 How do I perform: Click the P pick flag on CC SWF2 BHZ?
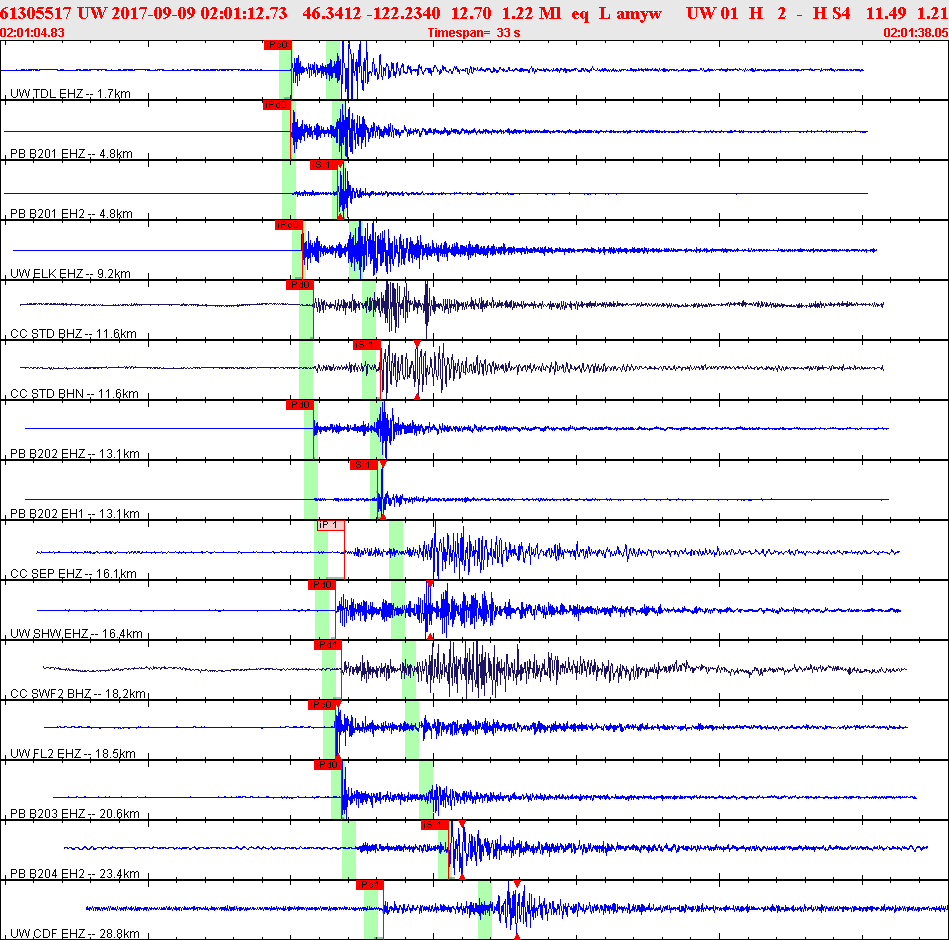coord(327,645)
